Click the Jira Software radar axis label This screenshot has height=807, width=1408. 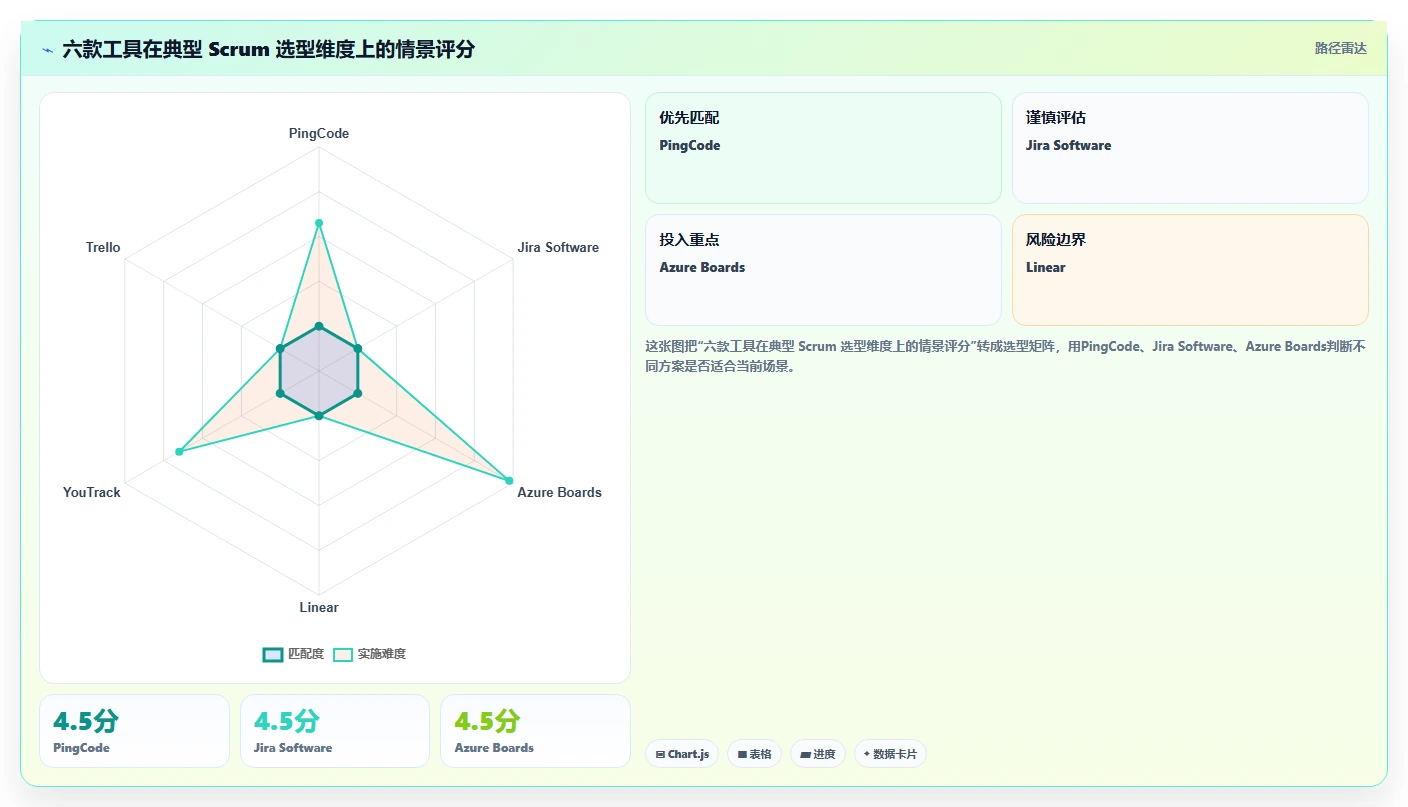[558, 247]
